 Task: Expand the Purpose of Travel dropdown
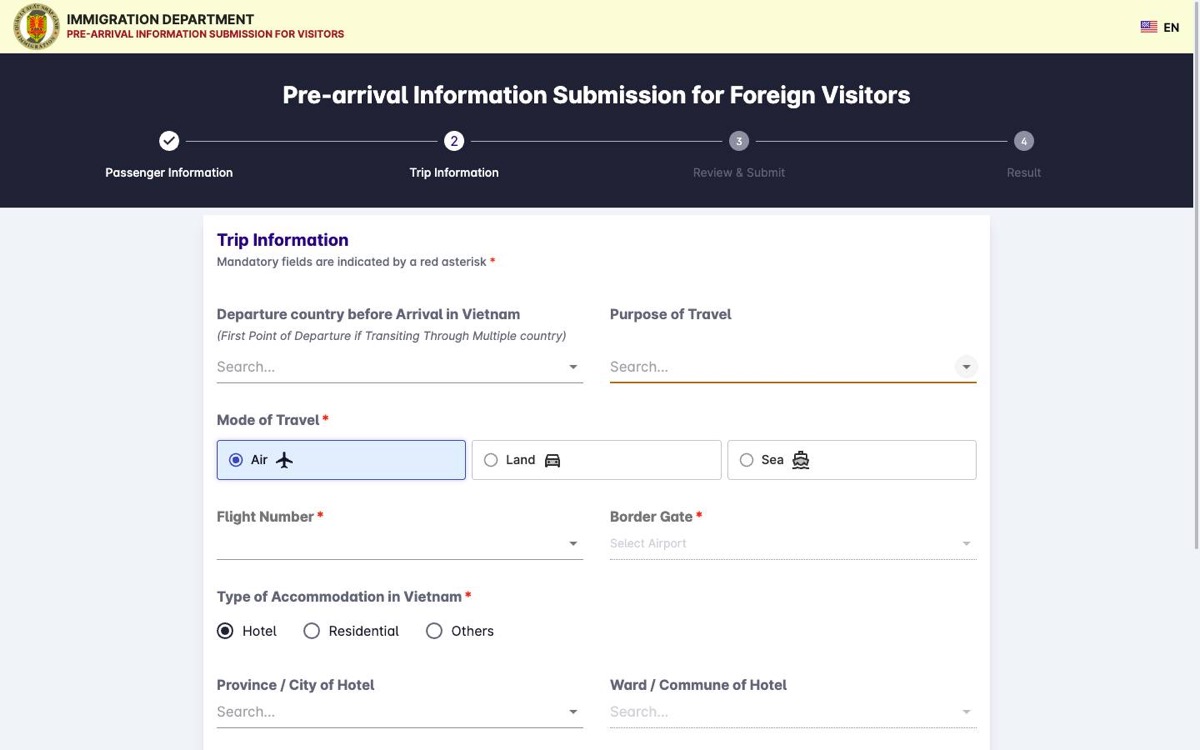[966, 367]
